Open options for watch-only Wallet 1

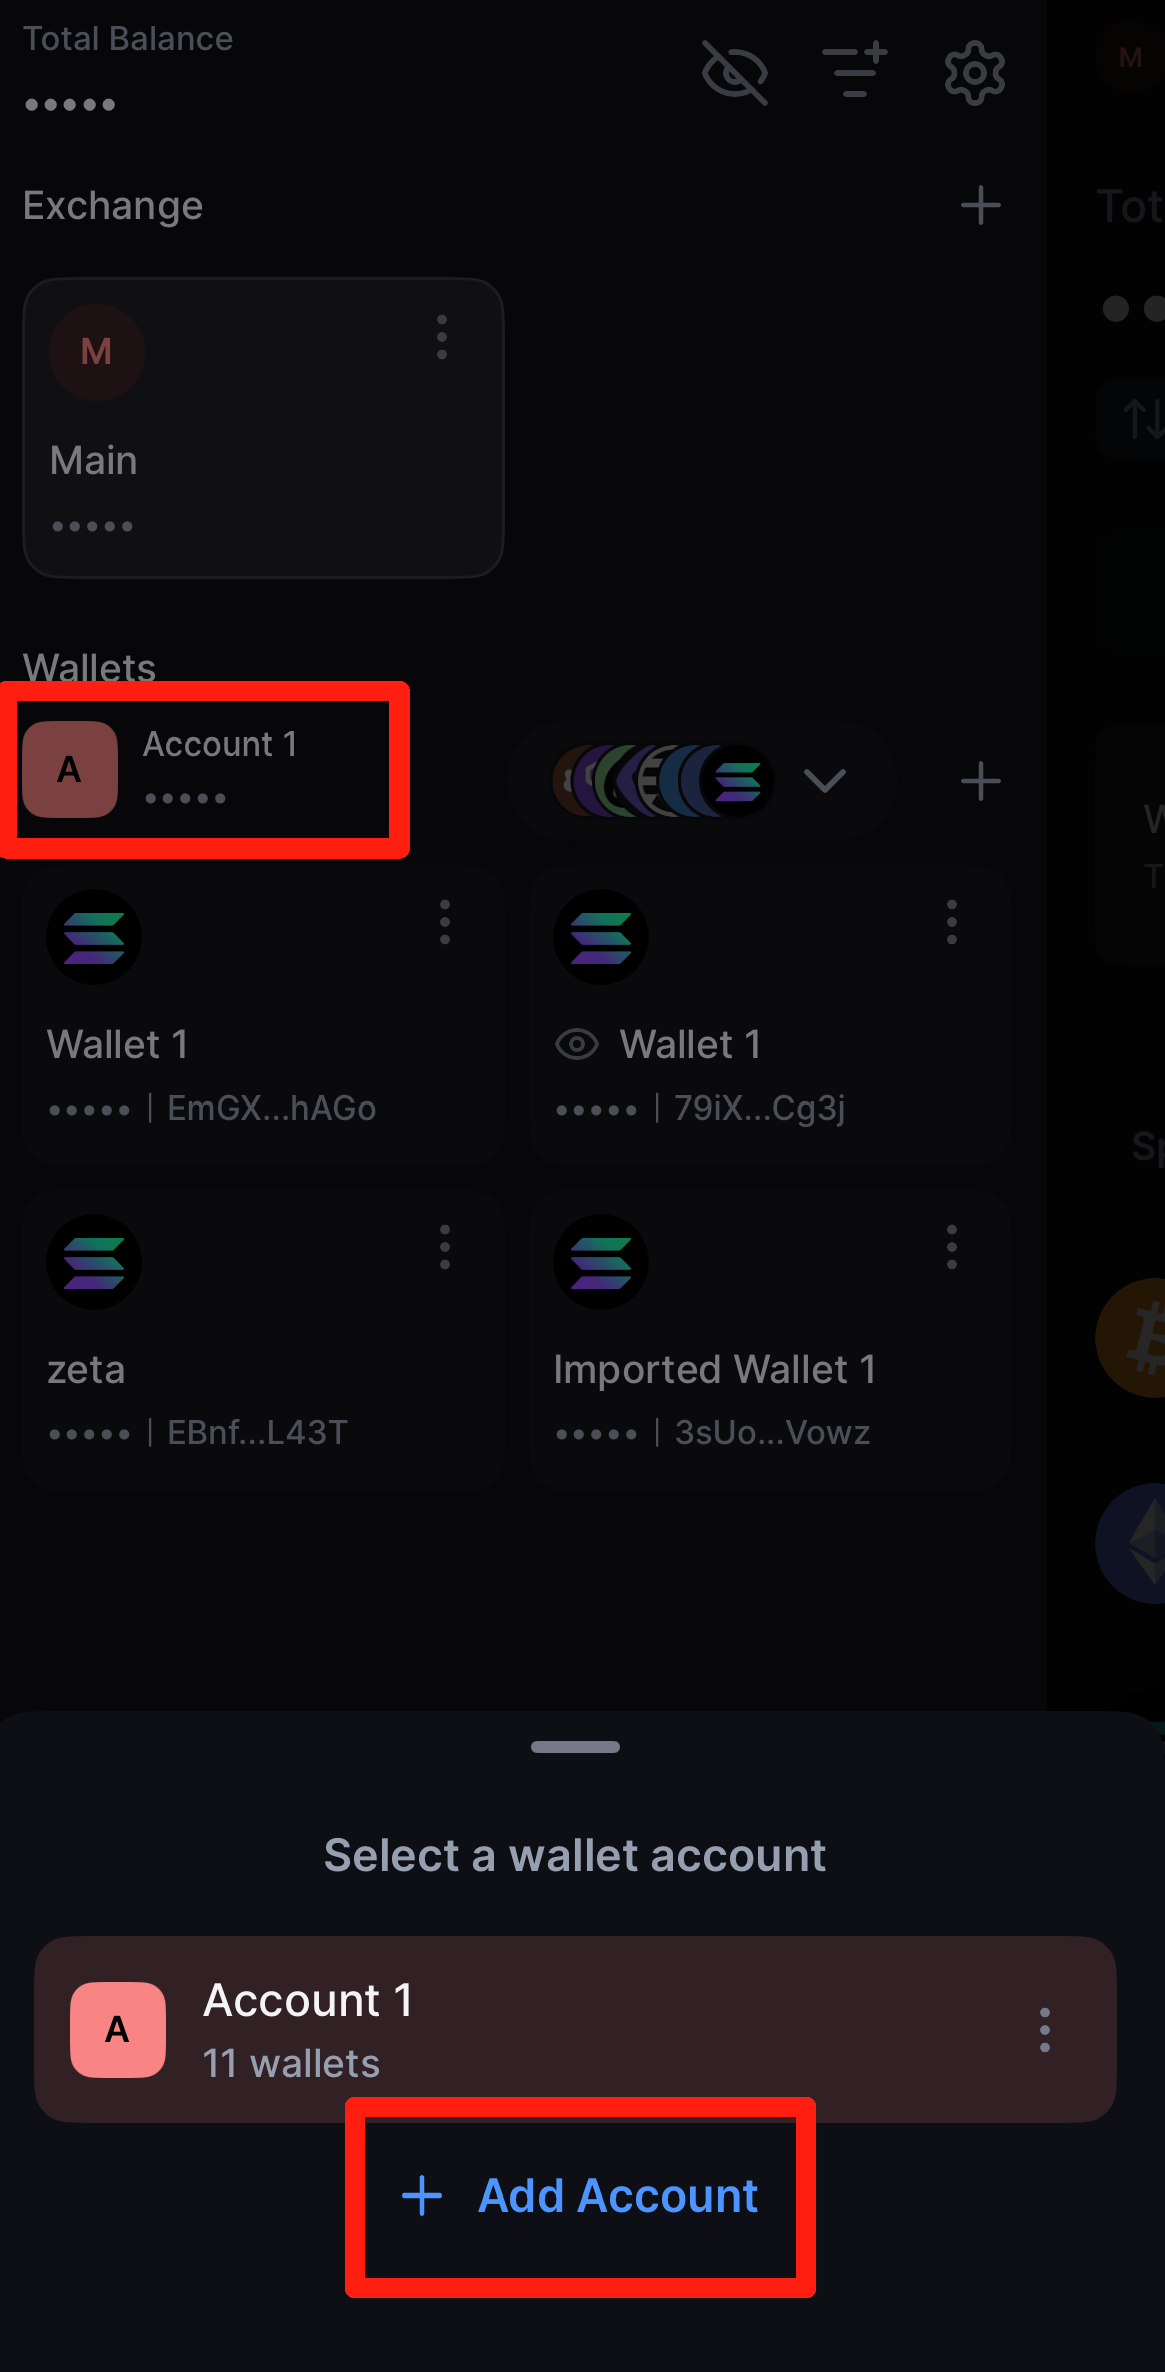pyautogui.click(x=952, y=922)
